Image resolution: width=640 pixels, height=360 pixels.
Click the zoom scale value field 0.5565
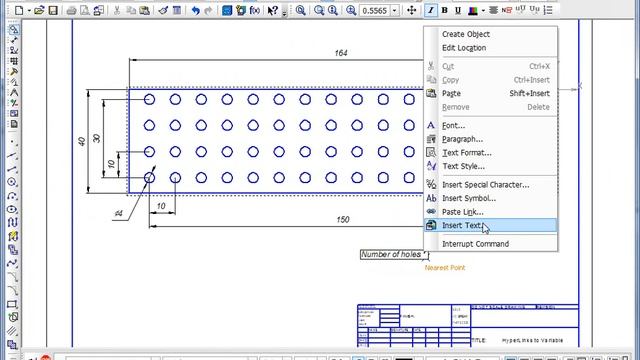point(374,11)
